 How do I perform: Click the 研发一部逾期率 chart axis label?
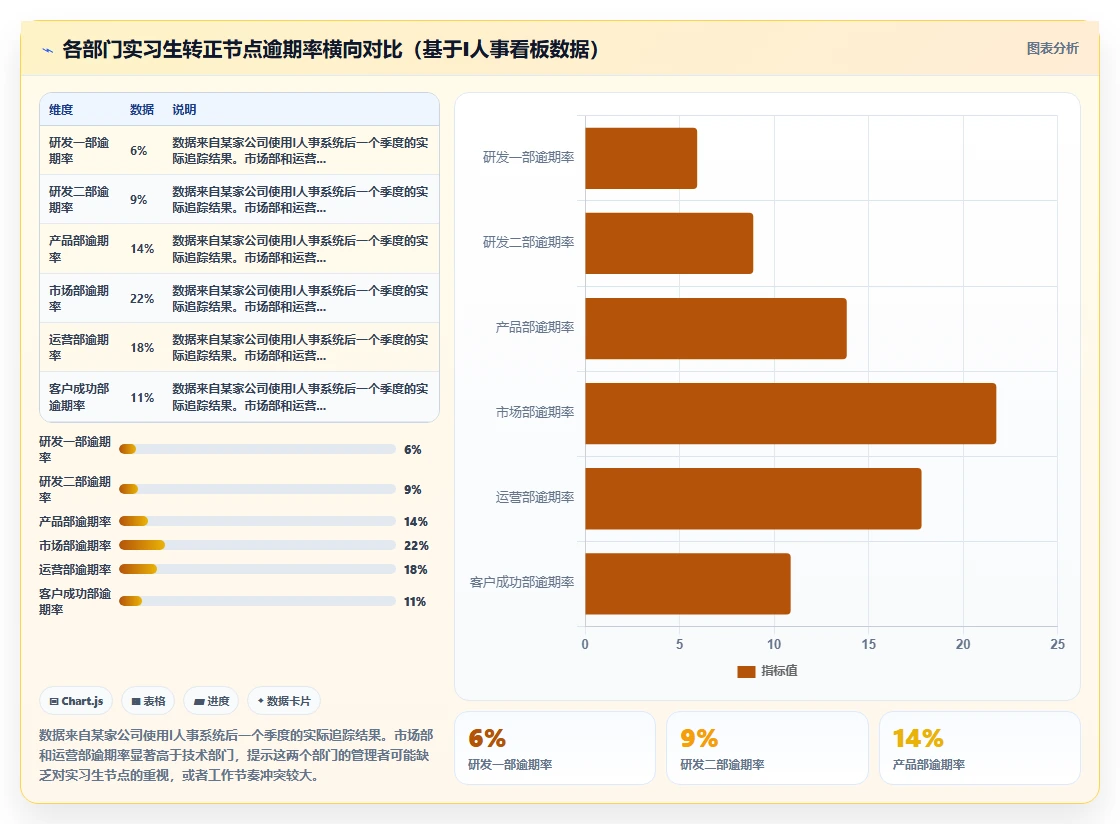(x=529, y=157)
